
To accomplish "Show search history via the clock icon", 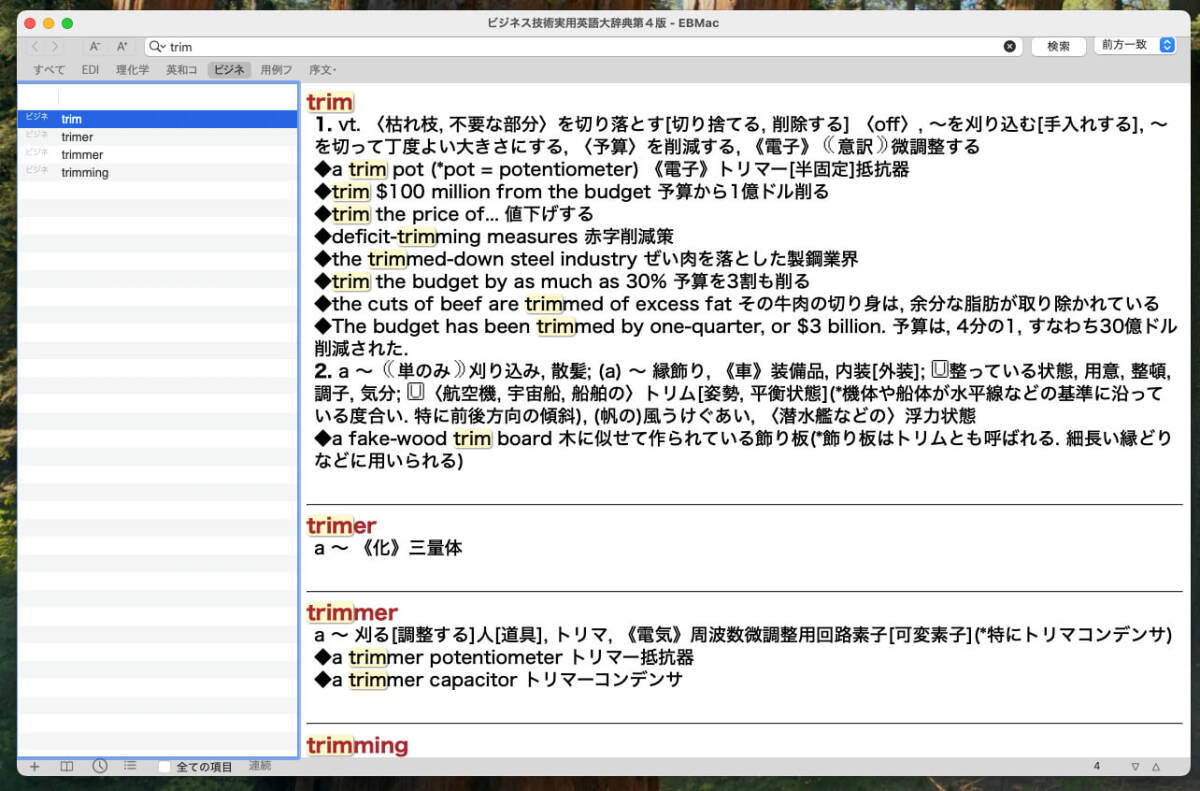I will point(99,766).
